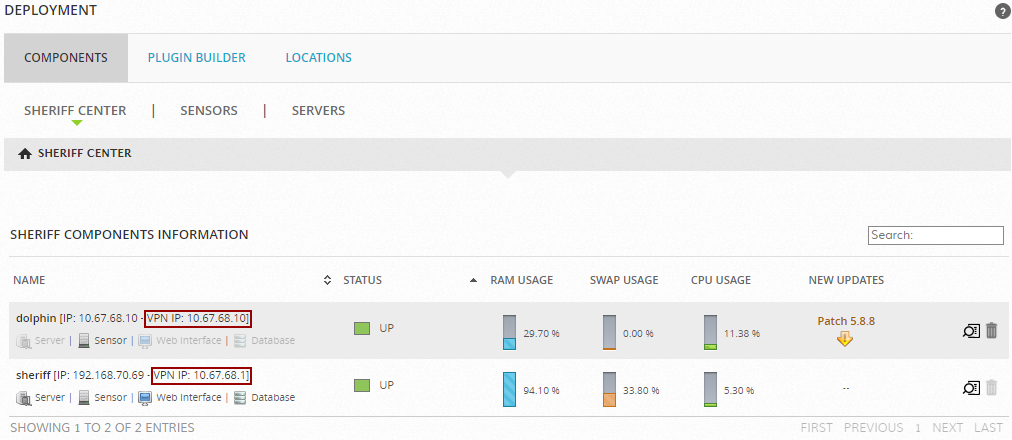Click green UP status indicator for dolphin
This screenshot has height=440, width=1012.
tap(362, 328)
